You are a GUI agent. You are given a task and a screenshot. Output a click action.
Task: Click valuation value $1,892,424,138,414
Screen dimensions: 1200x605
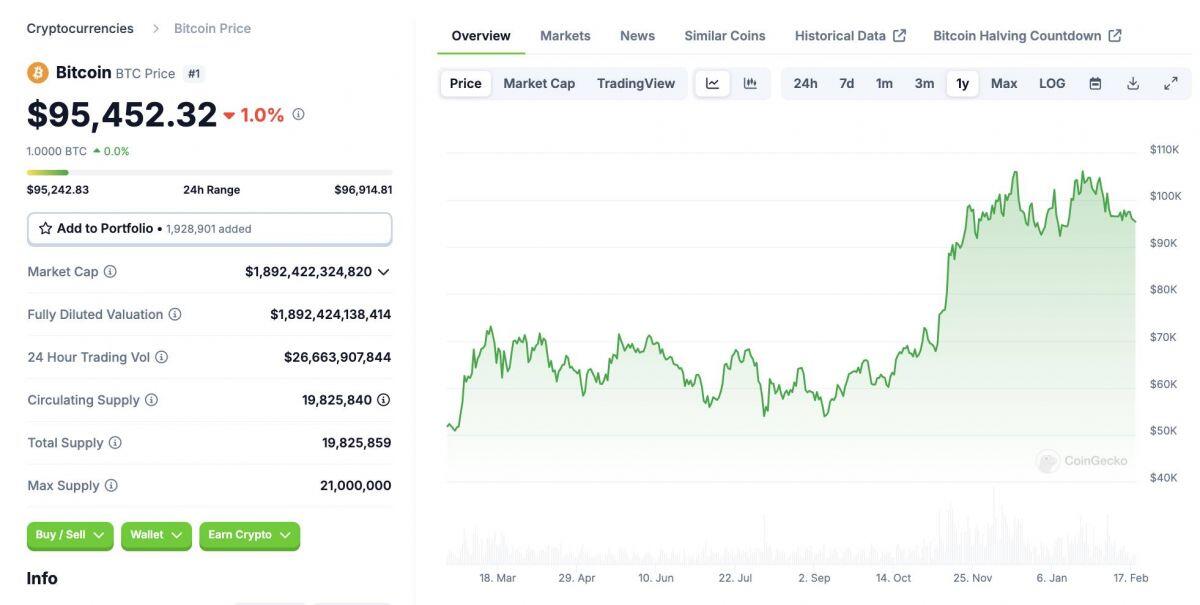click(x=330, y=314)
